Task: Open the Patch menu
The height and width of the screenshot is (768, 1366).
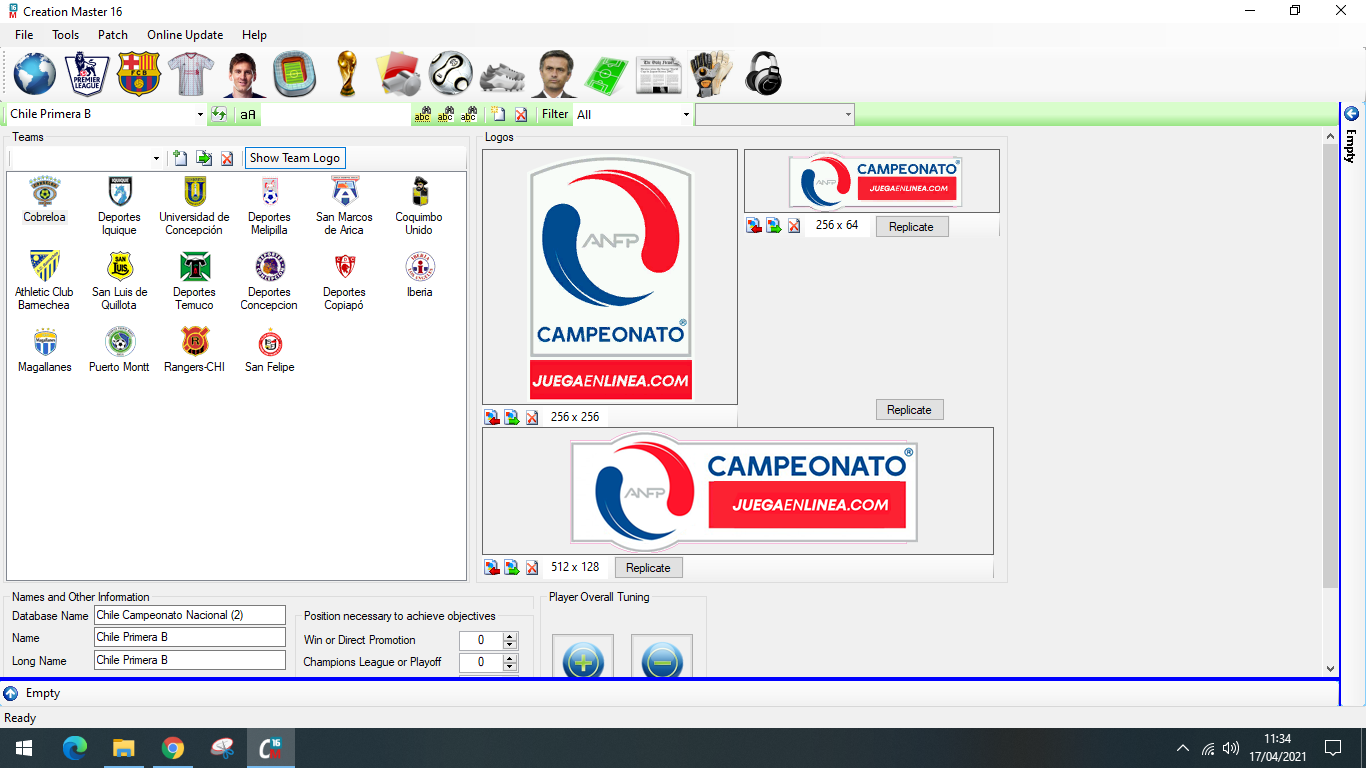Action: 113,34
